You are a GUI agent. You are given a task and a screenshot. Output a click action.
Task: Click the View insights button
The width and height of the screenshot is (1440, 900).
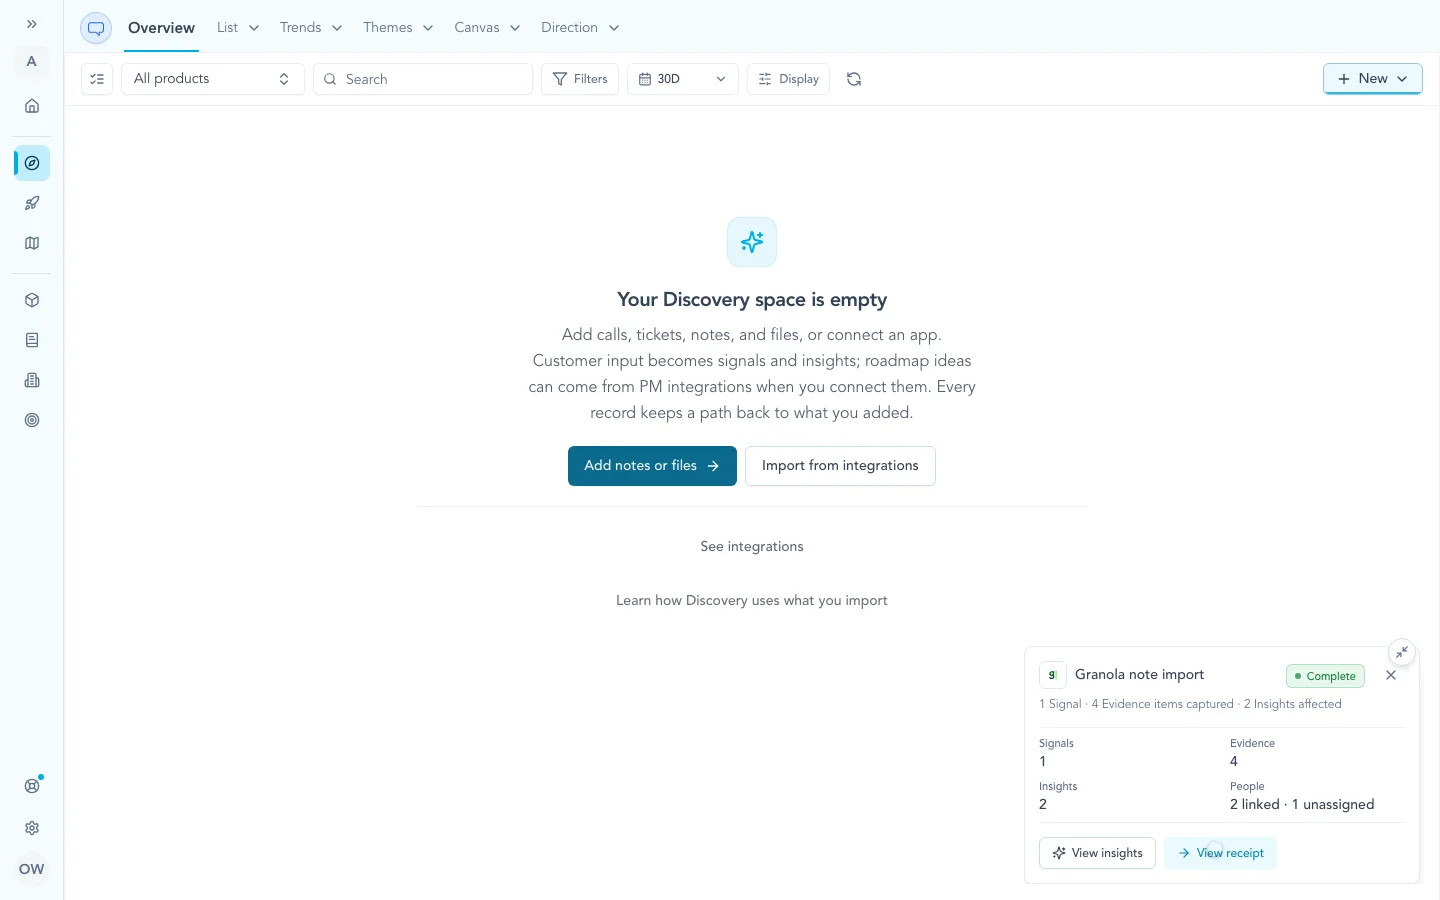pyautogui.click(x=1097, y=853)
